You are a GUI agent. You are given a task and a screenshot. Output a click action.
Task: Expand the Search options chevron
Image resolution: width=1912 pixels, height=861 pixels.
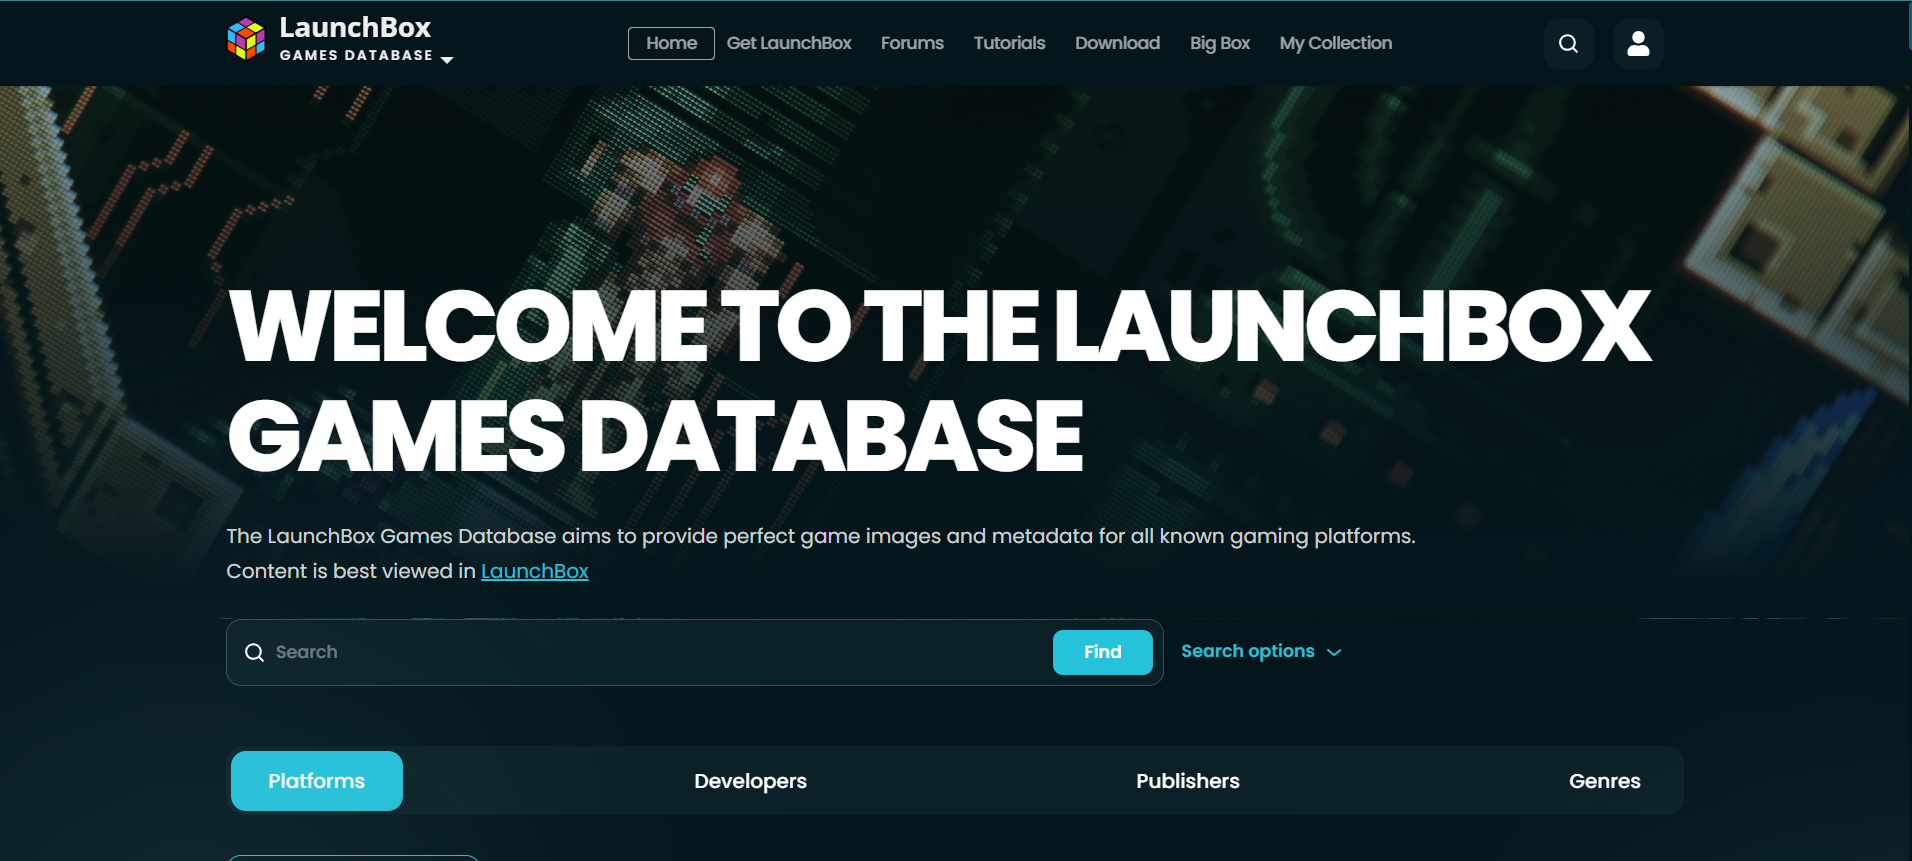(1334, 652)
